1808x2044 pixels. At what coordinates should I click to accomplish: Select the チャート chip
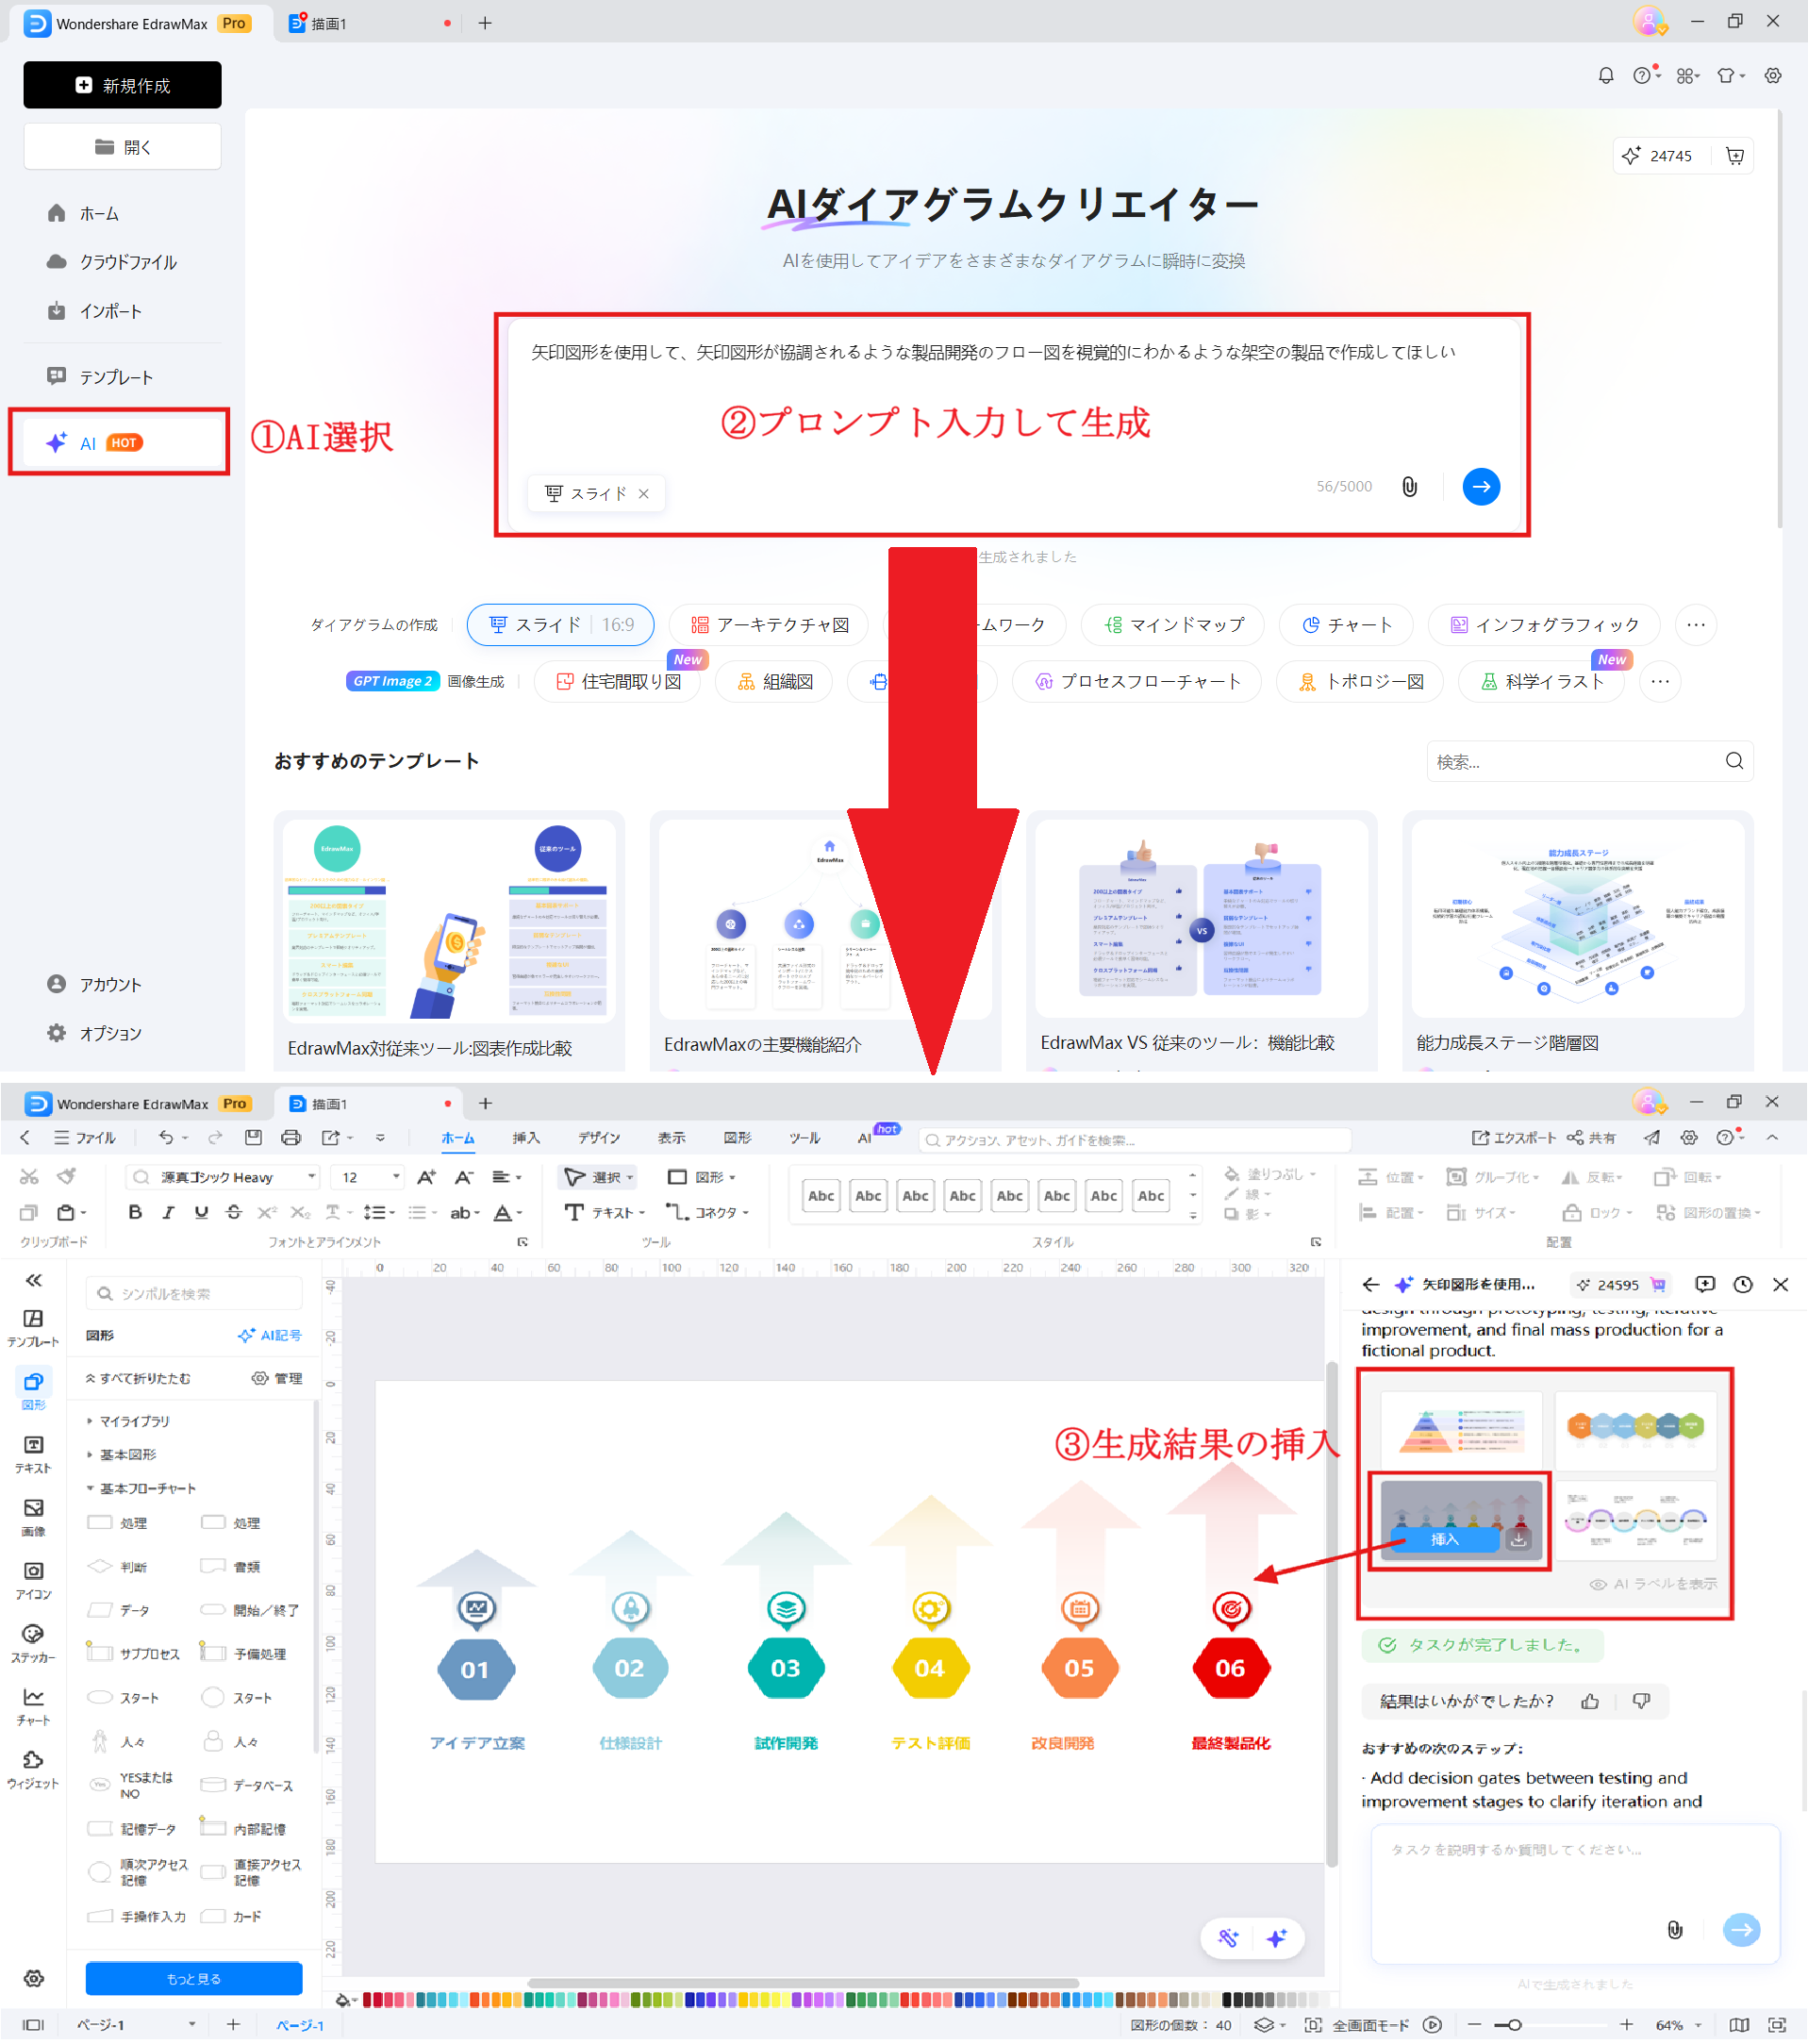coord(1346,625)
